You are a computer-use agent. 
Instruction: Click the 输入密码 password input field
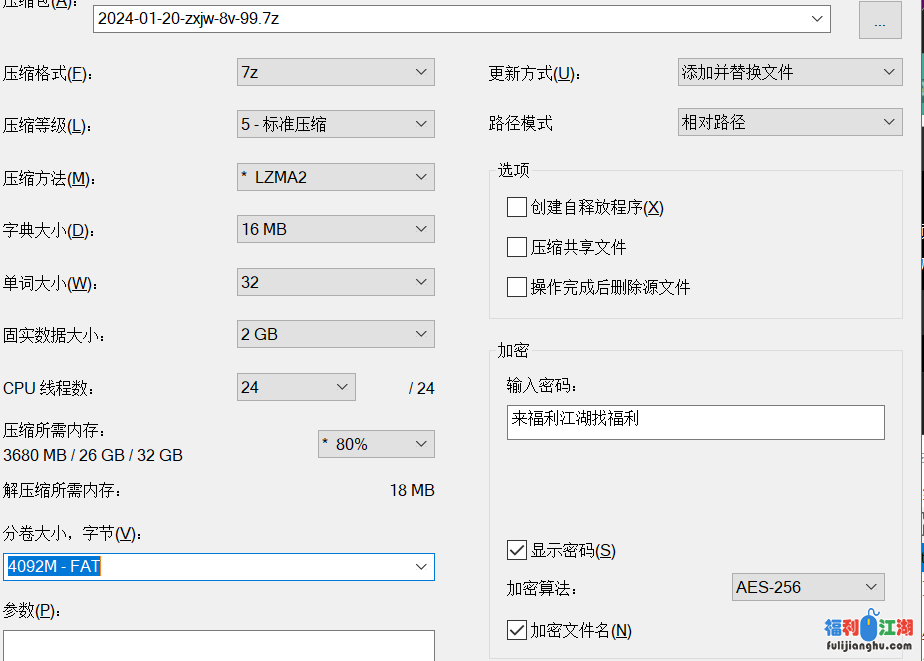pos(695,421)
